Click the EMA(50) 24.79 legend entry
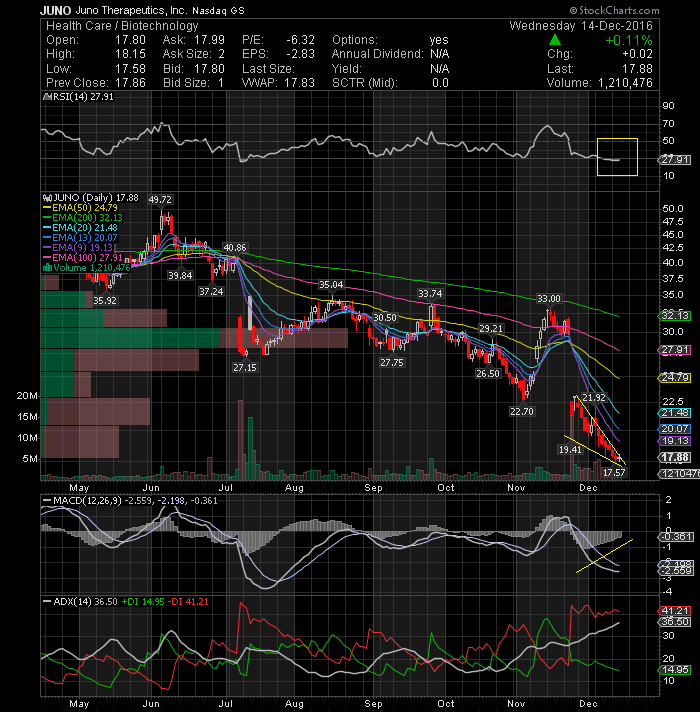The height and width of the screenshot is (712, 700). click(x=80, y=208)
